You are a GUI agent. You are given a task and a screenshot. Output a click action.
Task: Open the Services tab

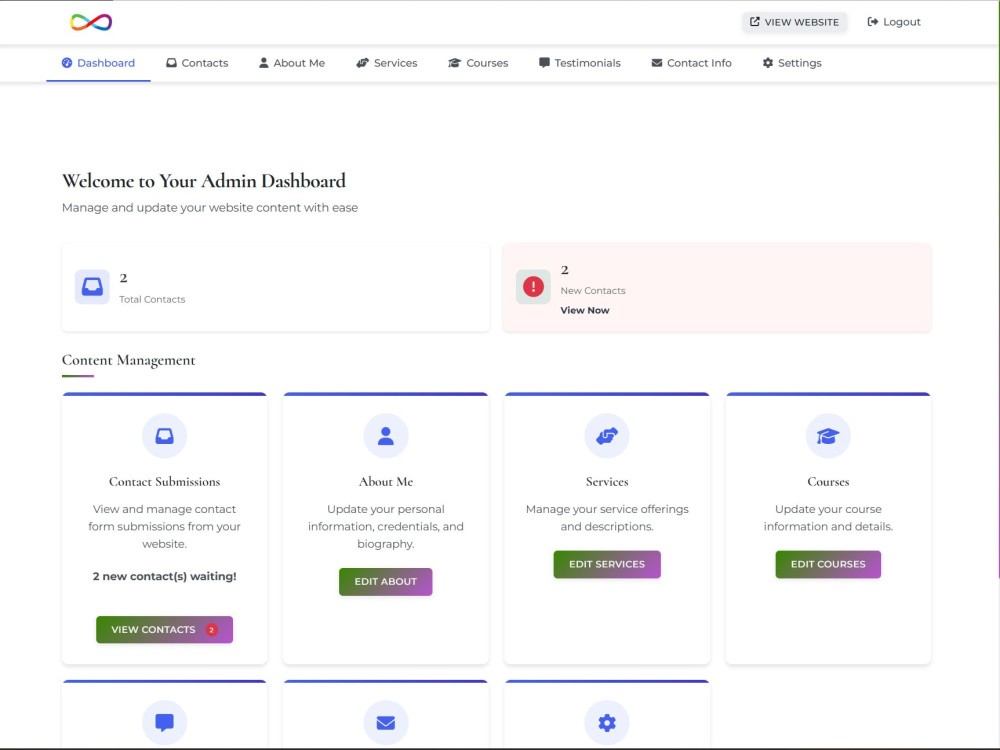coord(387,62)
